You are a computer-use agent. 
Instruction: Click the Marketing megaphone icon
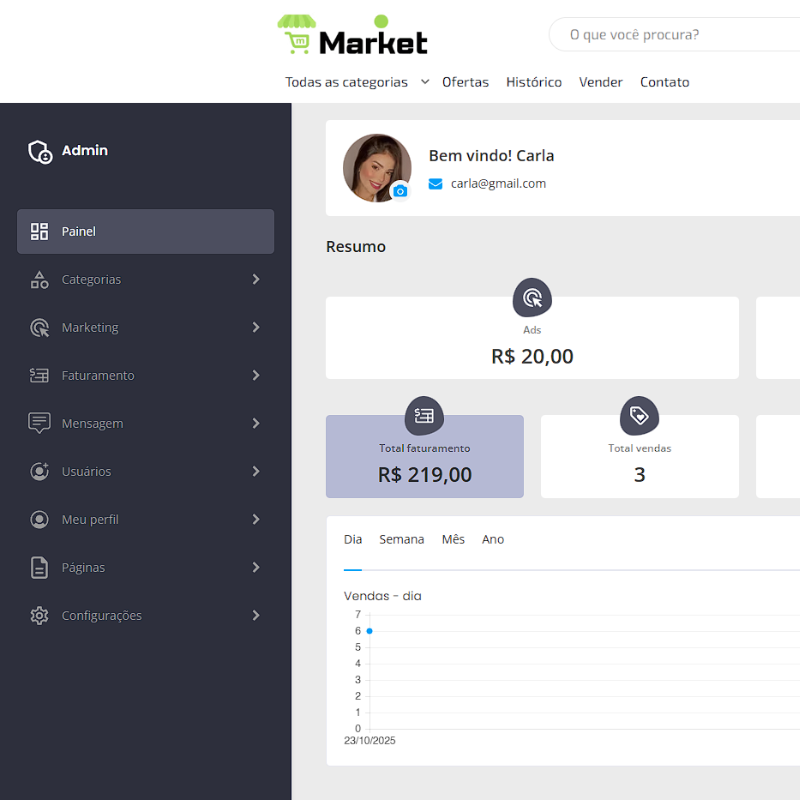pos(39,327)
